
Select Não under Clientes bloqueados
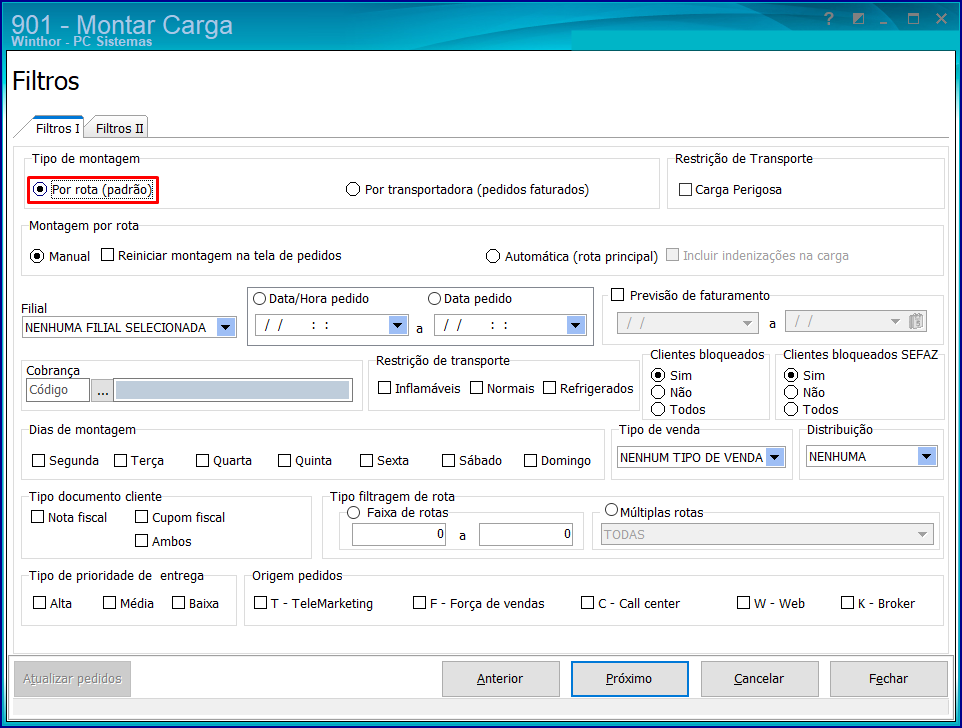coord(658,392)
